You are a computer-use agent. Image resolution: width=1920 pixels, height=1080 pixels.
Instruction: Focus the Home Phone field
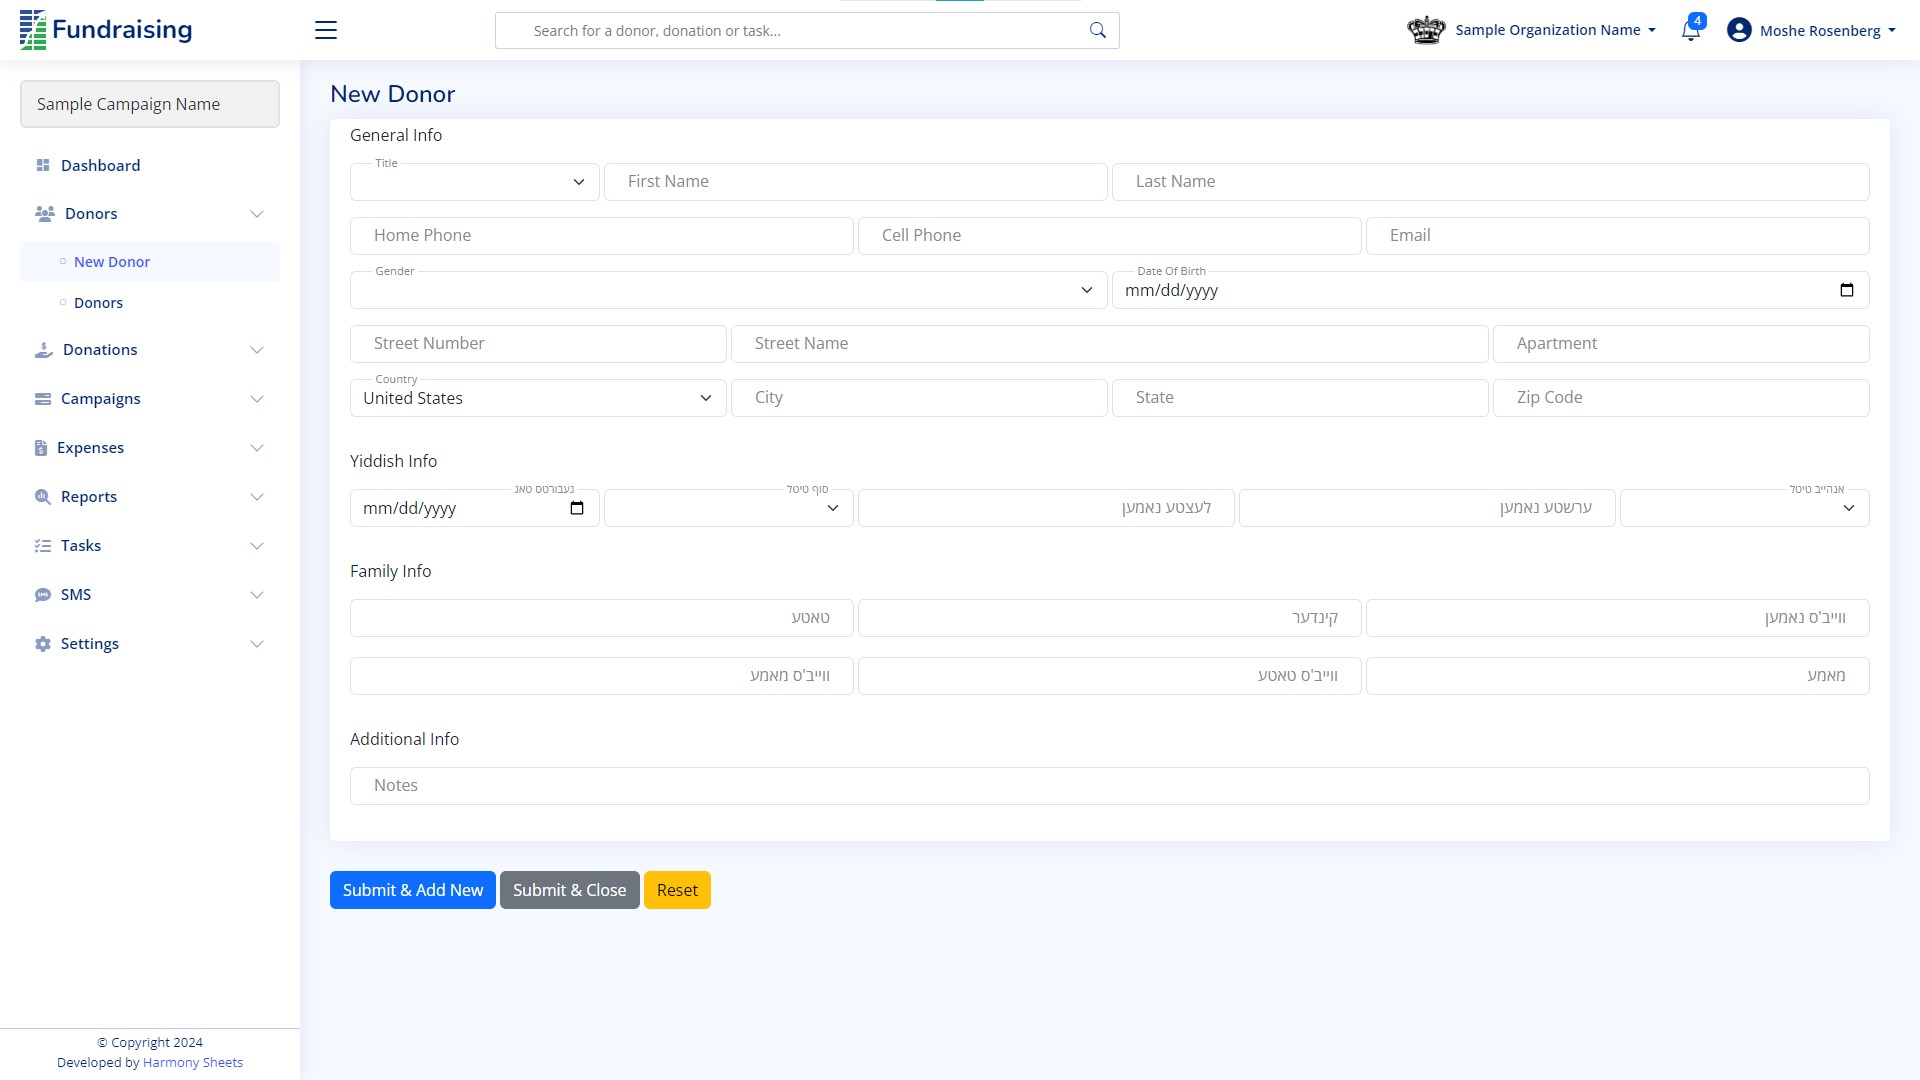pos(602,236)
